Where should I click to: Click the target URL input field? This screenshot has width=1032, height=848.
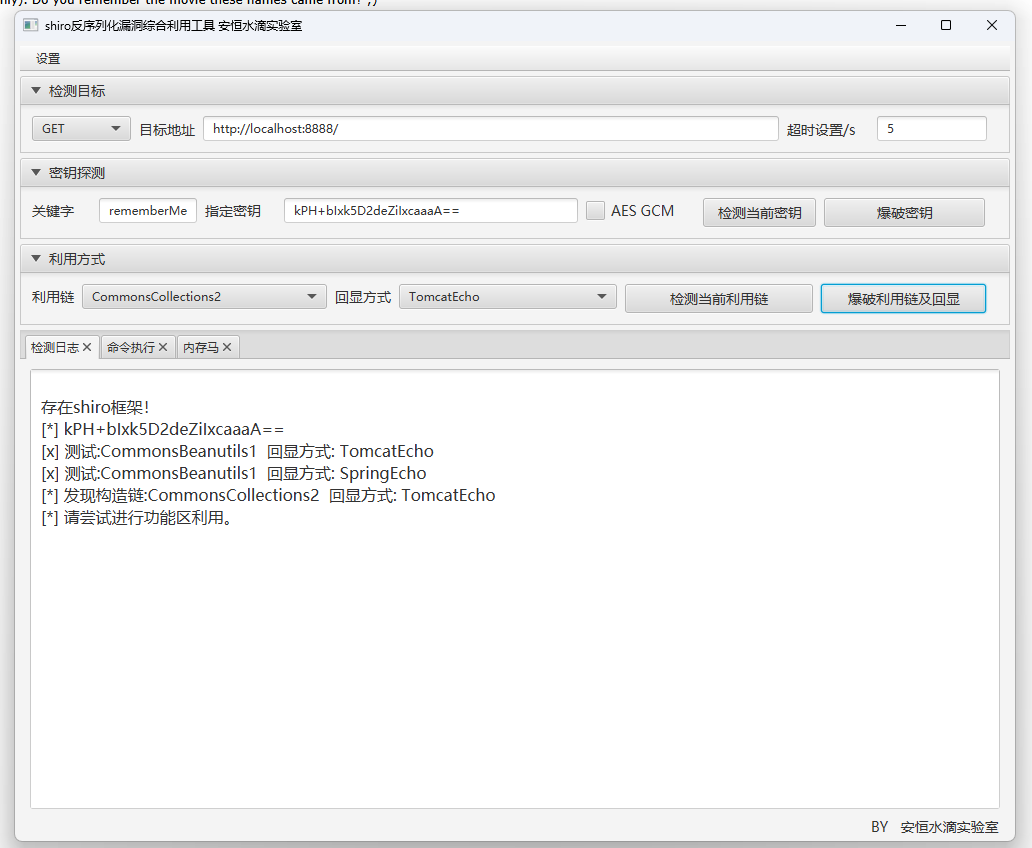[490, 129]
